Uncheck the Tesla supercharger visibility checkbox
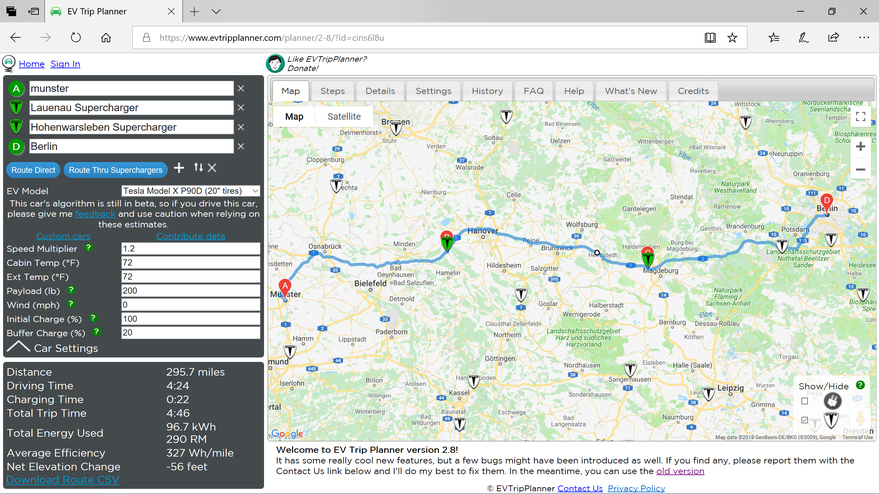The width and height of the screenshot is (879, 494). pyautogui.click(x=805, y=421)
